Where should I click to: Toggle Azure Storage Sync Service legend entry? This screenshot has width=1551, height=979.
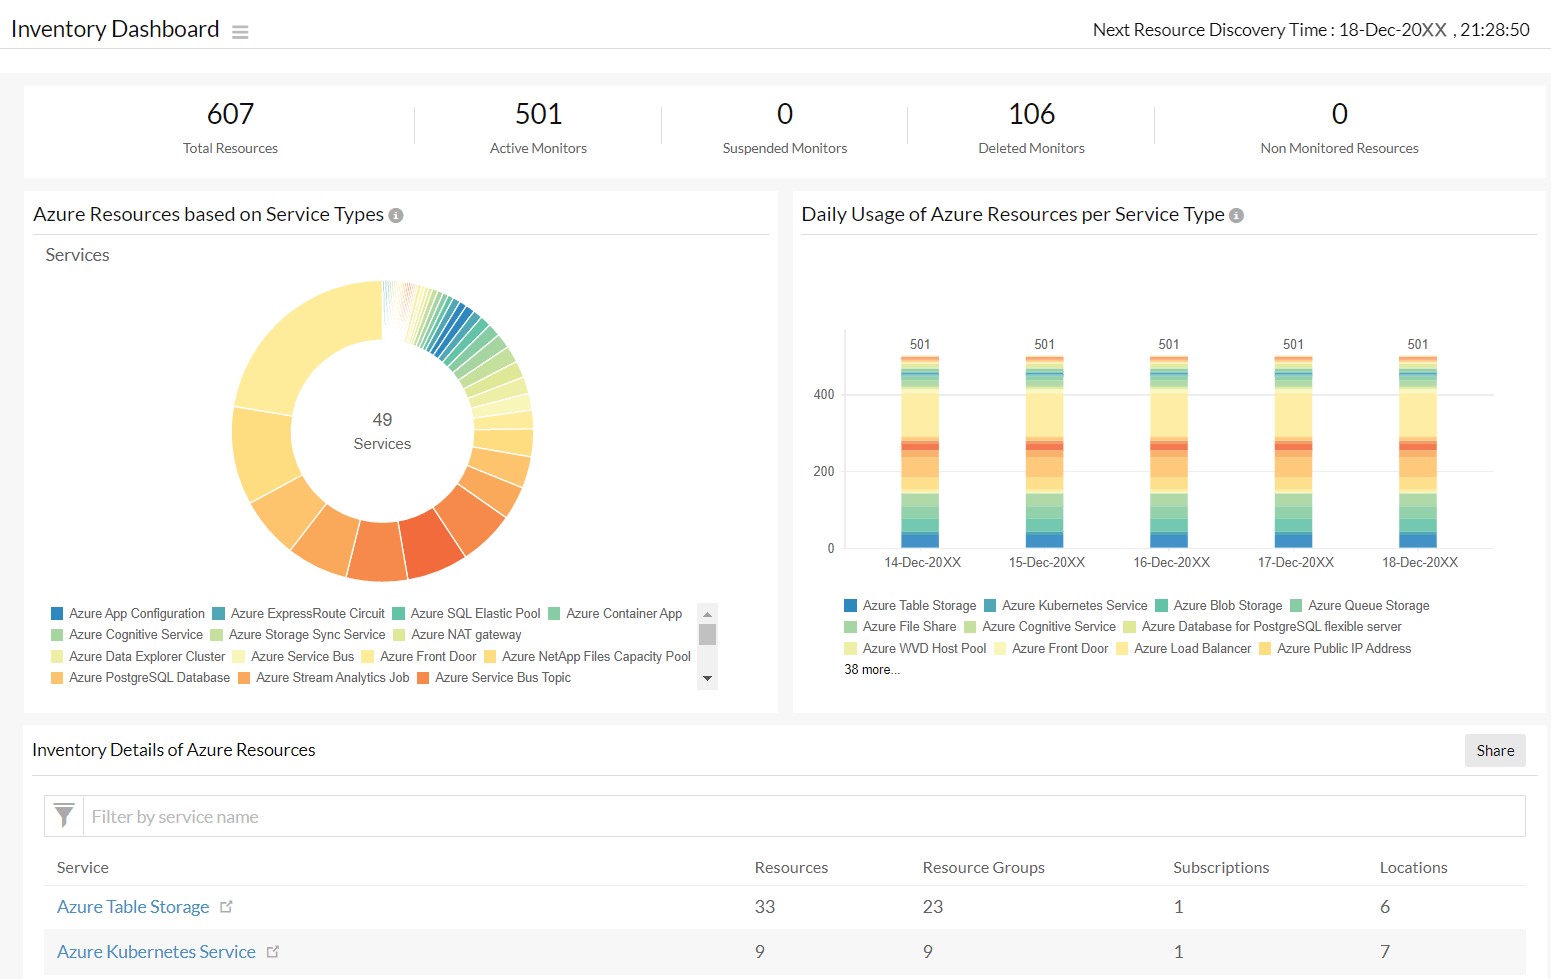298,635
